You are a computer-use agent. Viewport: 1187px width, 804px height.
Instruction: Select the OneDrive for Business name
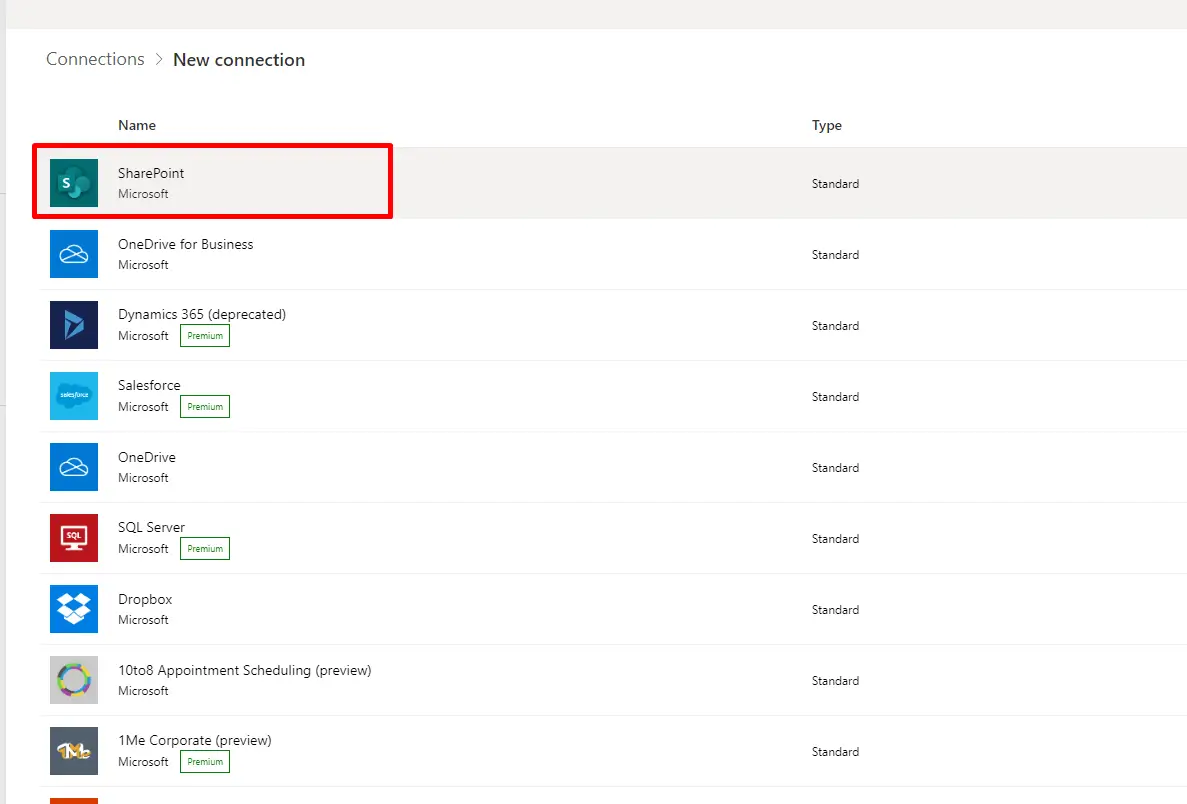[185, 244]
